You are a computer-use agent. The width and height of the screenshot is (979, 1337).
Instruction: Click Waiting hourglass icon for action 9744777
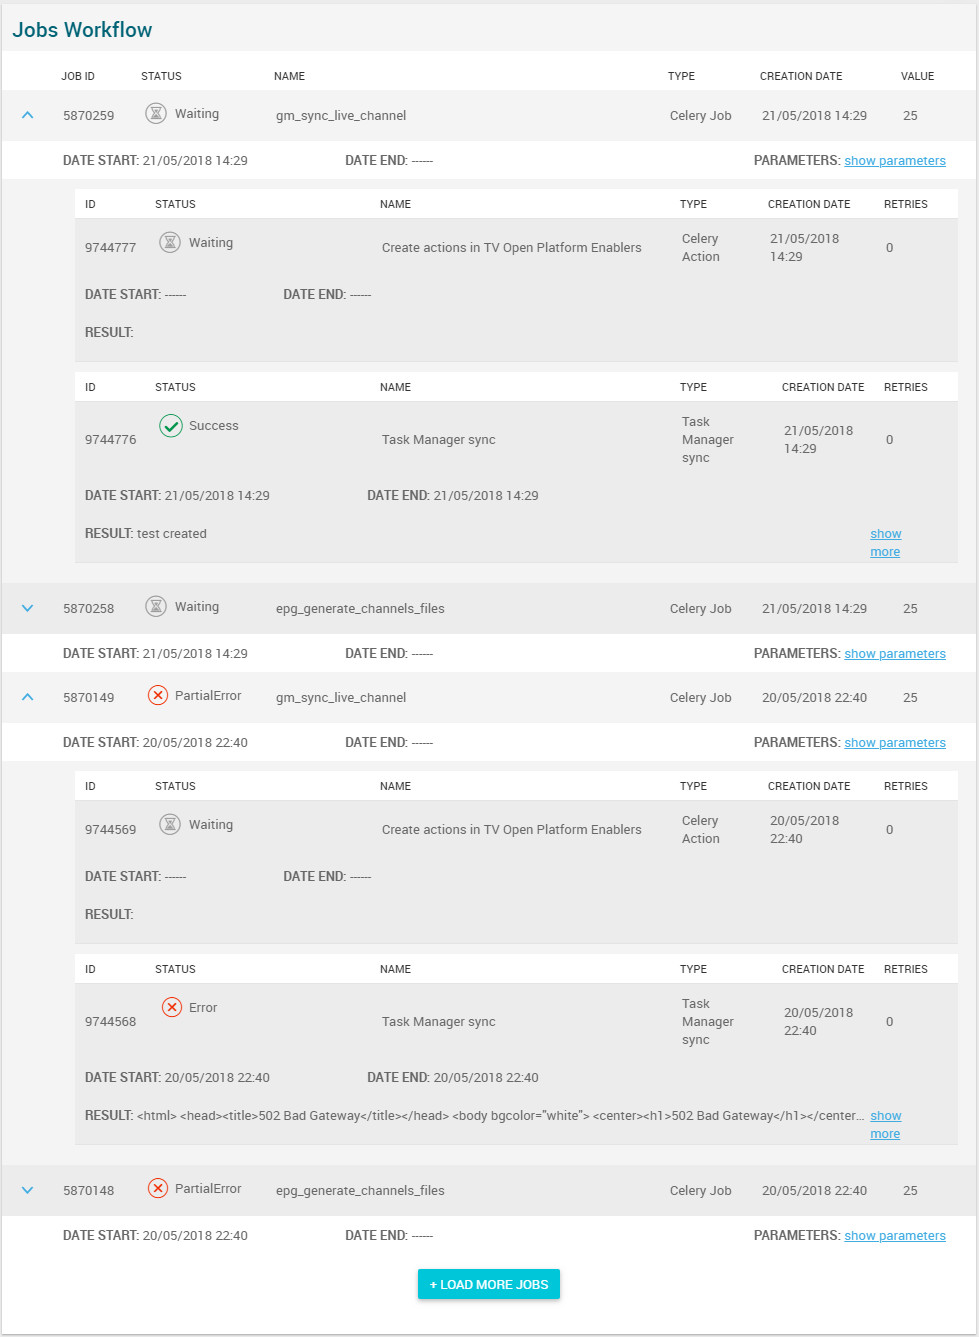(x=170, y=242)
